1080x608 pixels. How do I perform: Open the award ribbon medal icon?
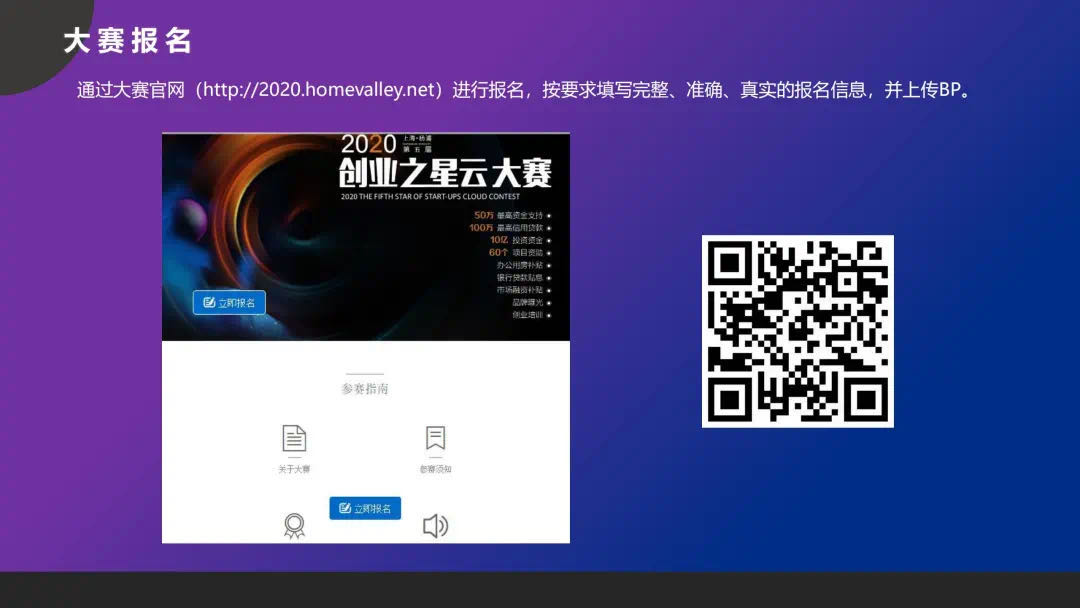pos(294,526)
